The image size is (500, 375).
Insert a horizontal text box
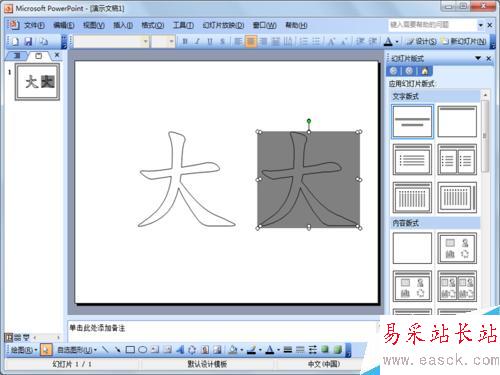155,350
